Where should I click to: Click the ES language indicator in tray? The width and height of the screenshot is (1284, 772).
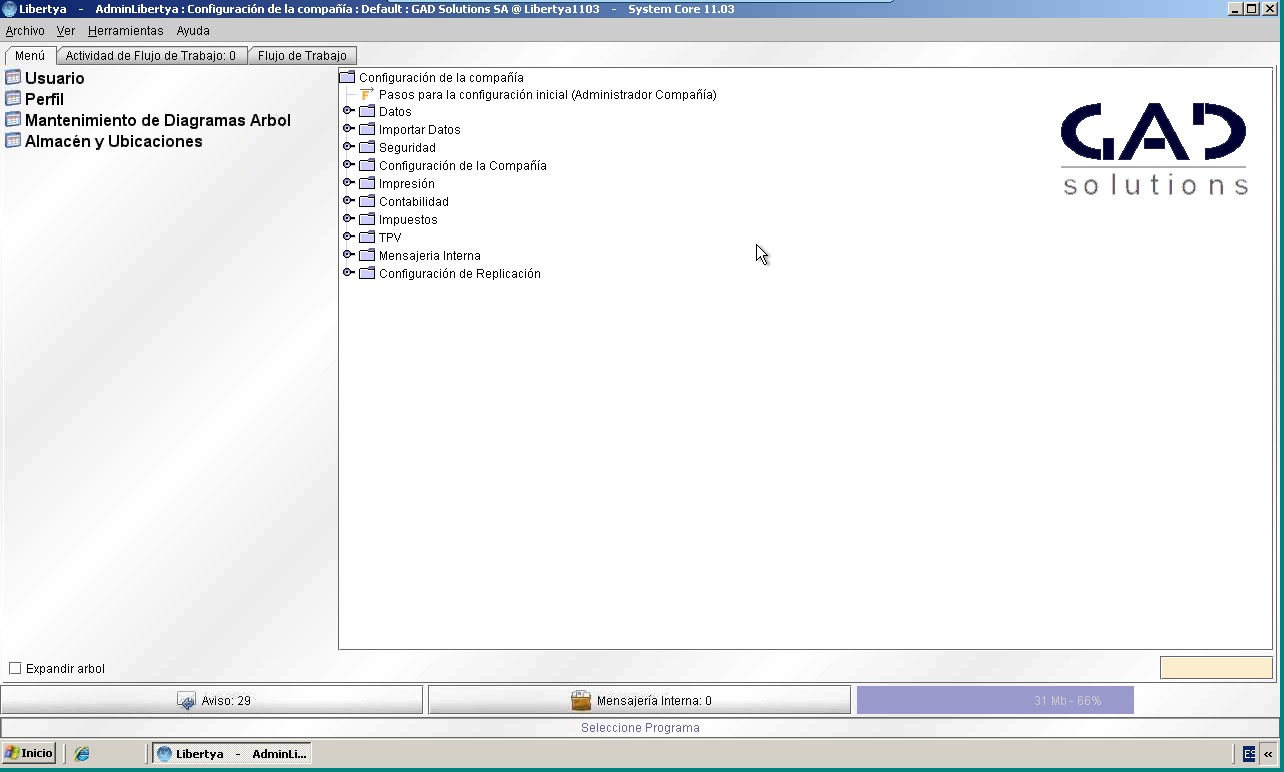click(x=1249, y=754)
